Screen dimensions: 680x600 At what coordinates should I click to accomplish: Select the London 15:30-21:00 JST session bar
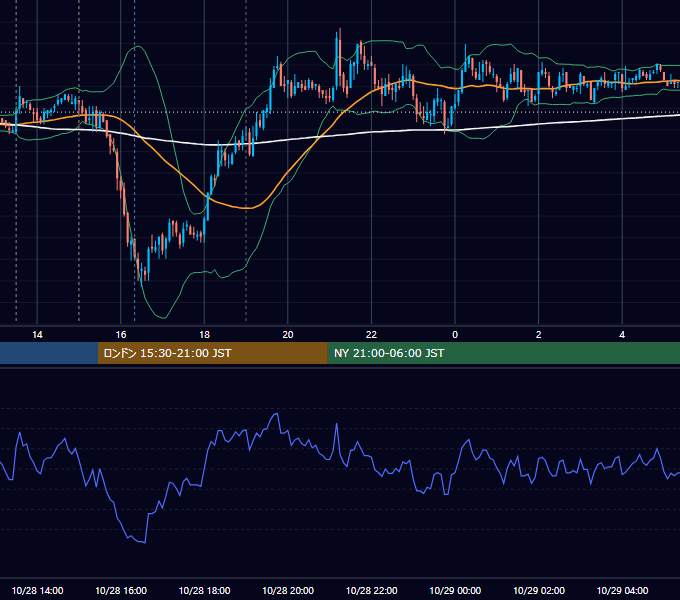coord(212,353)
